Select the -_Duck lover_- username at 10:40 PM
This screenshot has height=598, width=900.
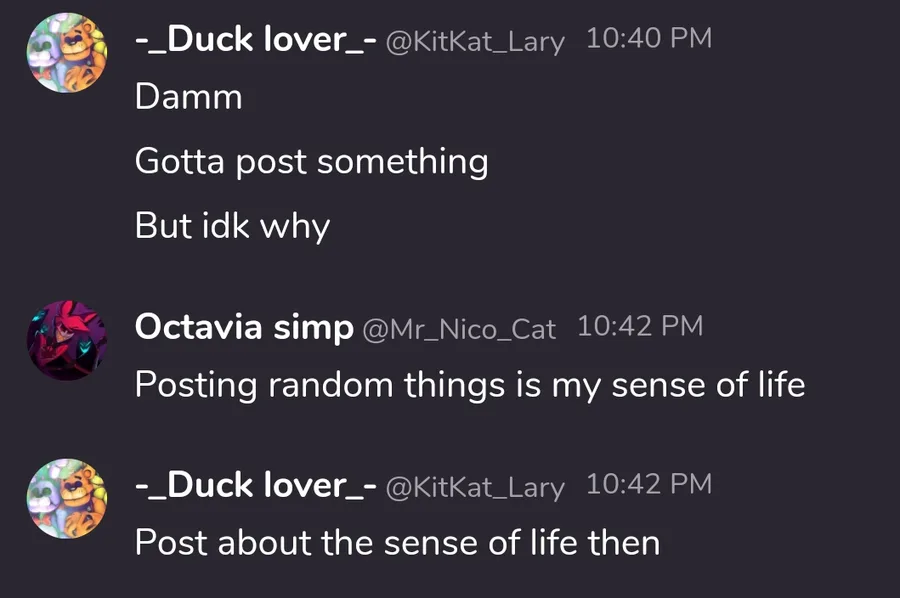click(256, 40)
